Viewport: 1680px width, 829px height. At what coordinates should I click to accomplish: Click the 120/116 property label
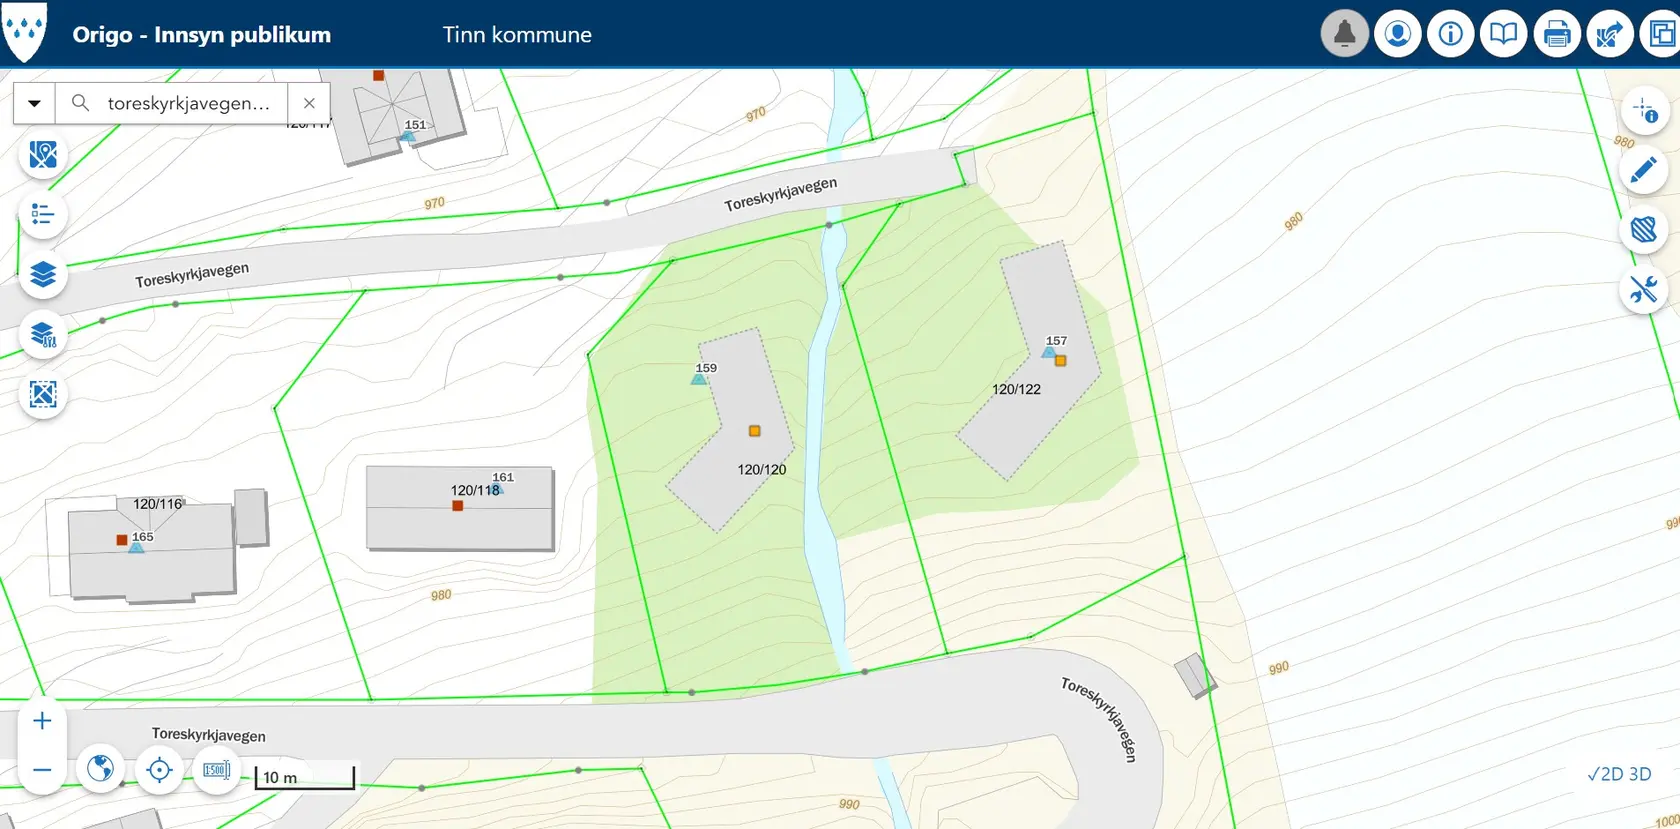pos(158,504)
